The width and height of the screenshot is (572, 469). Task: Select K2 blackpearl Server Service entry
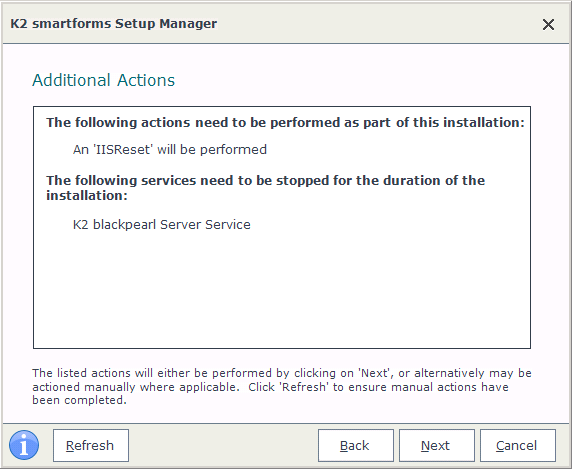tap(162, 224)
